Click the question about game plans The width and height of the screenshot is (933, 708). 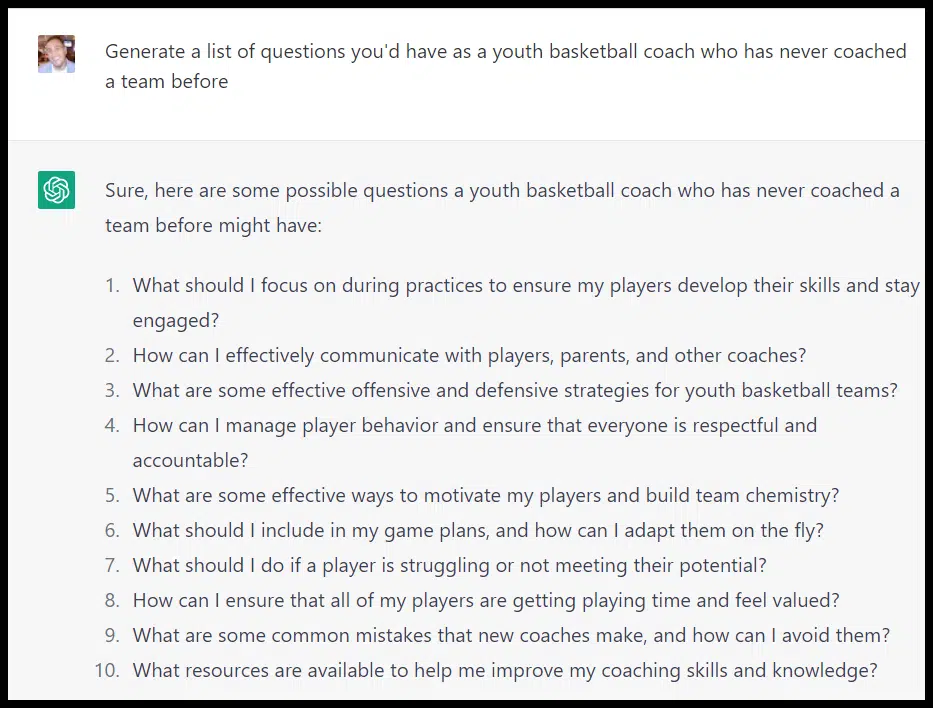tap(478, 530)
